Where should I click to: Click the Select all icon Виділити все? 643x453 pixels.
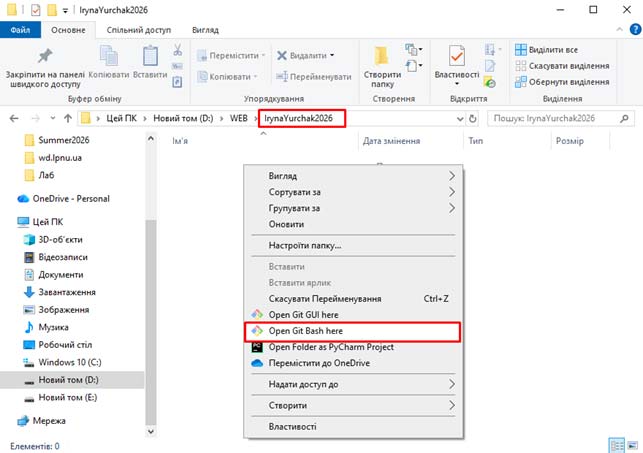coord(520,50)
